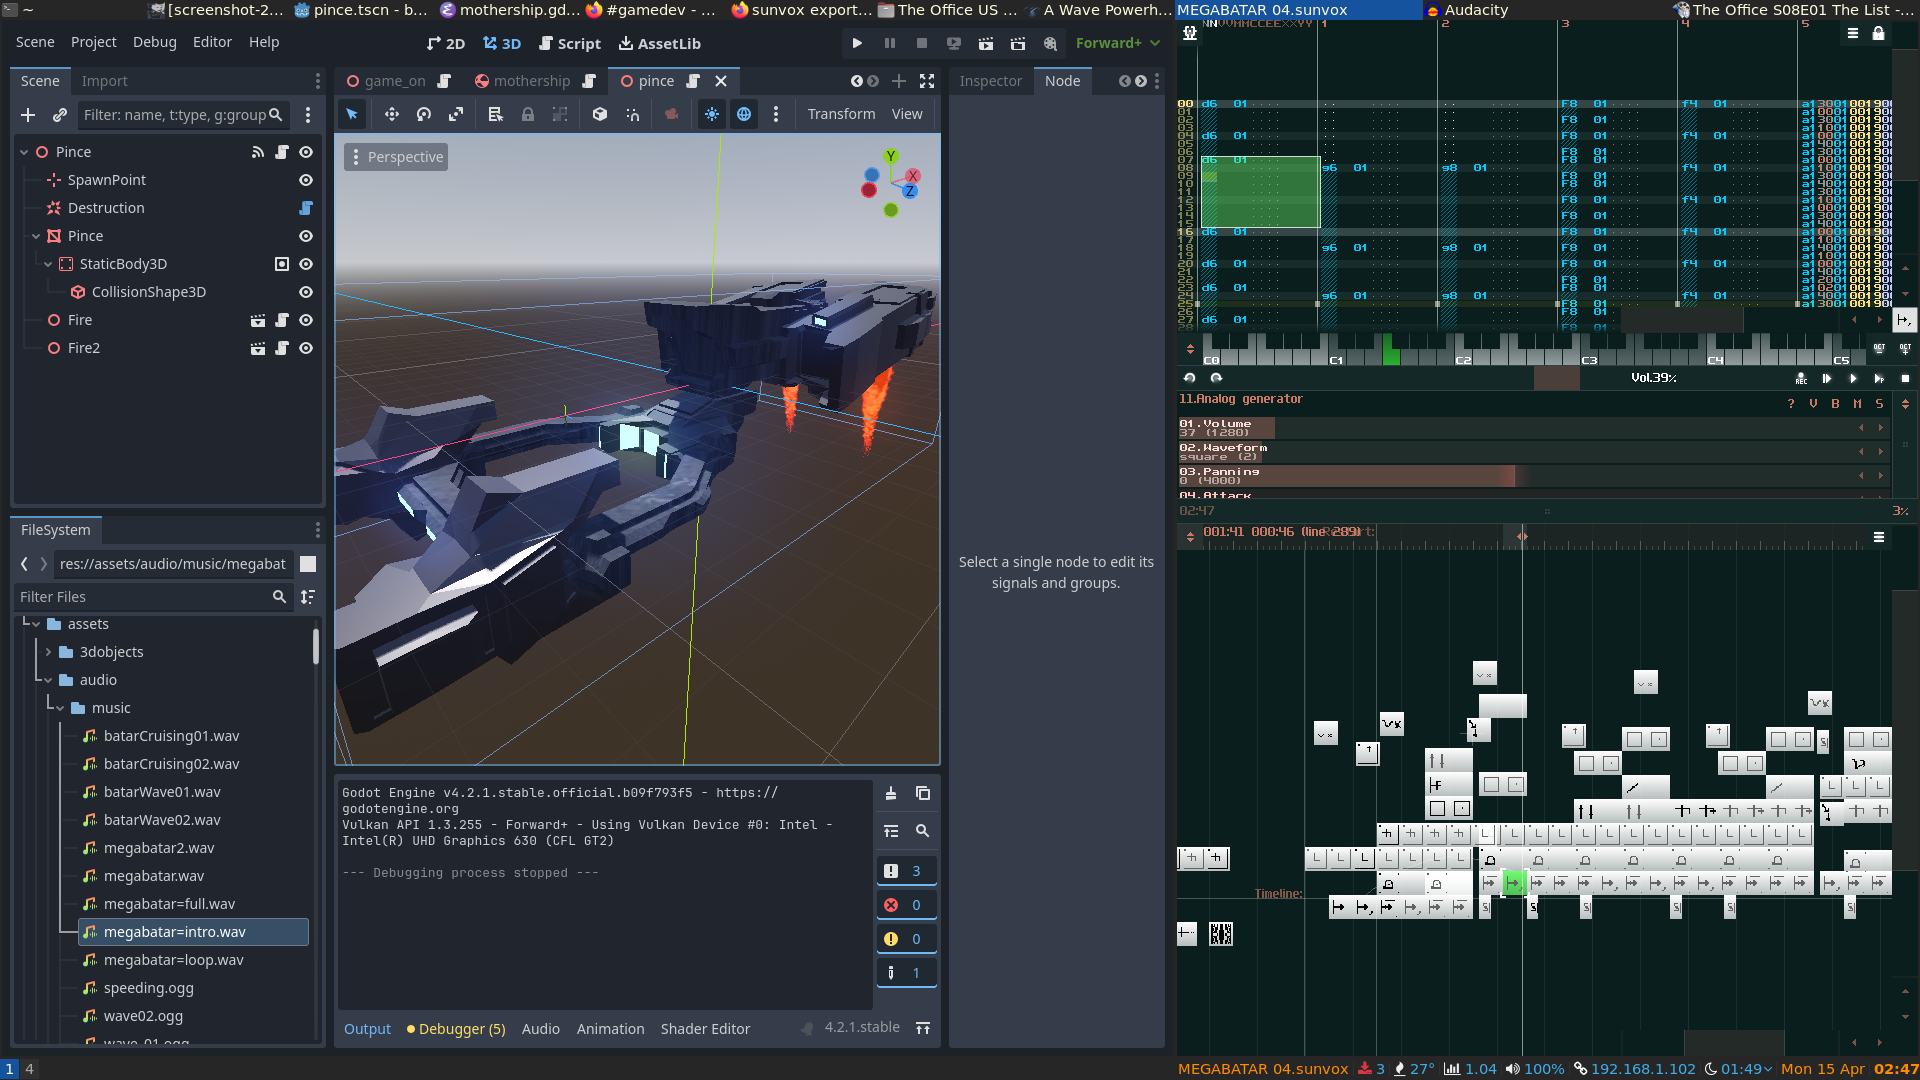Open the Debug menu
The width and height of the screenshot is (1920, 1080).
point(155,42)
